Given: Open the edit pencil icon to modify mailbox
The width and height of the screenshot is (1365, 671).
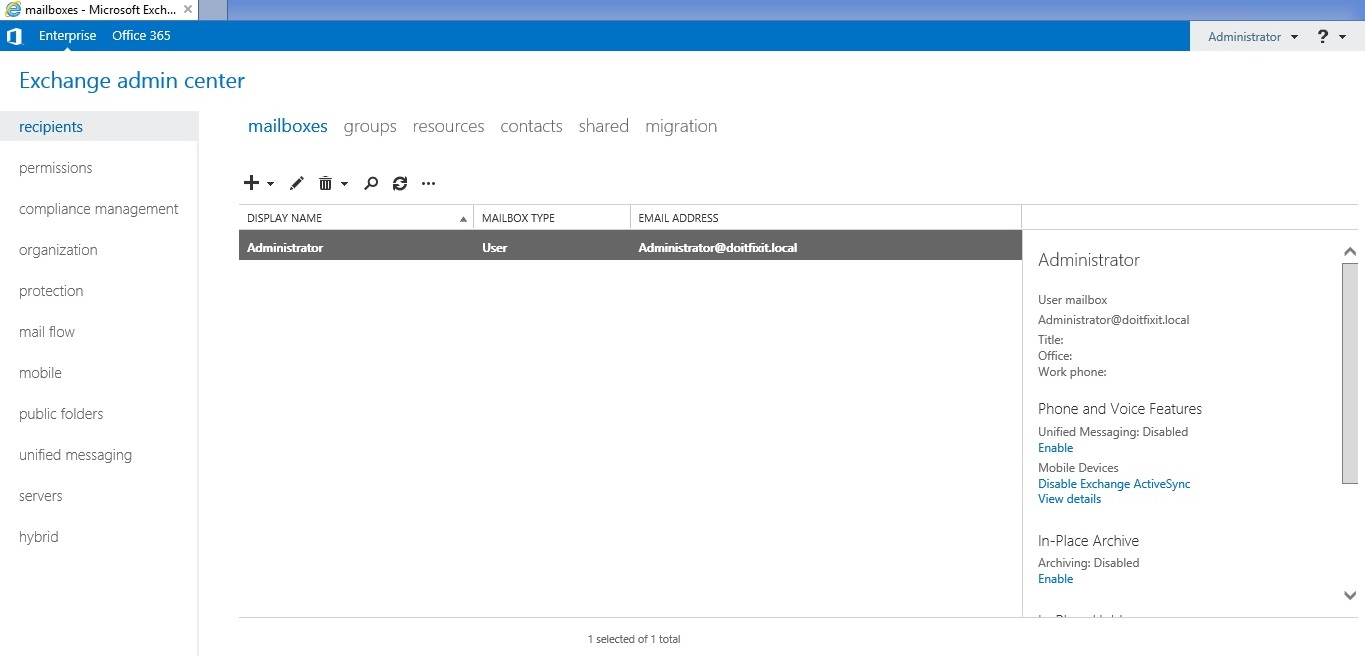Looking at the screenshot, I should [x=296, y=183].
